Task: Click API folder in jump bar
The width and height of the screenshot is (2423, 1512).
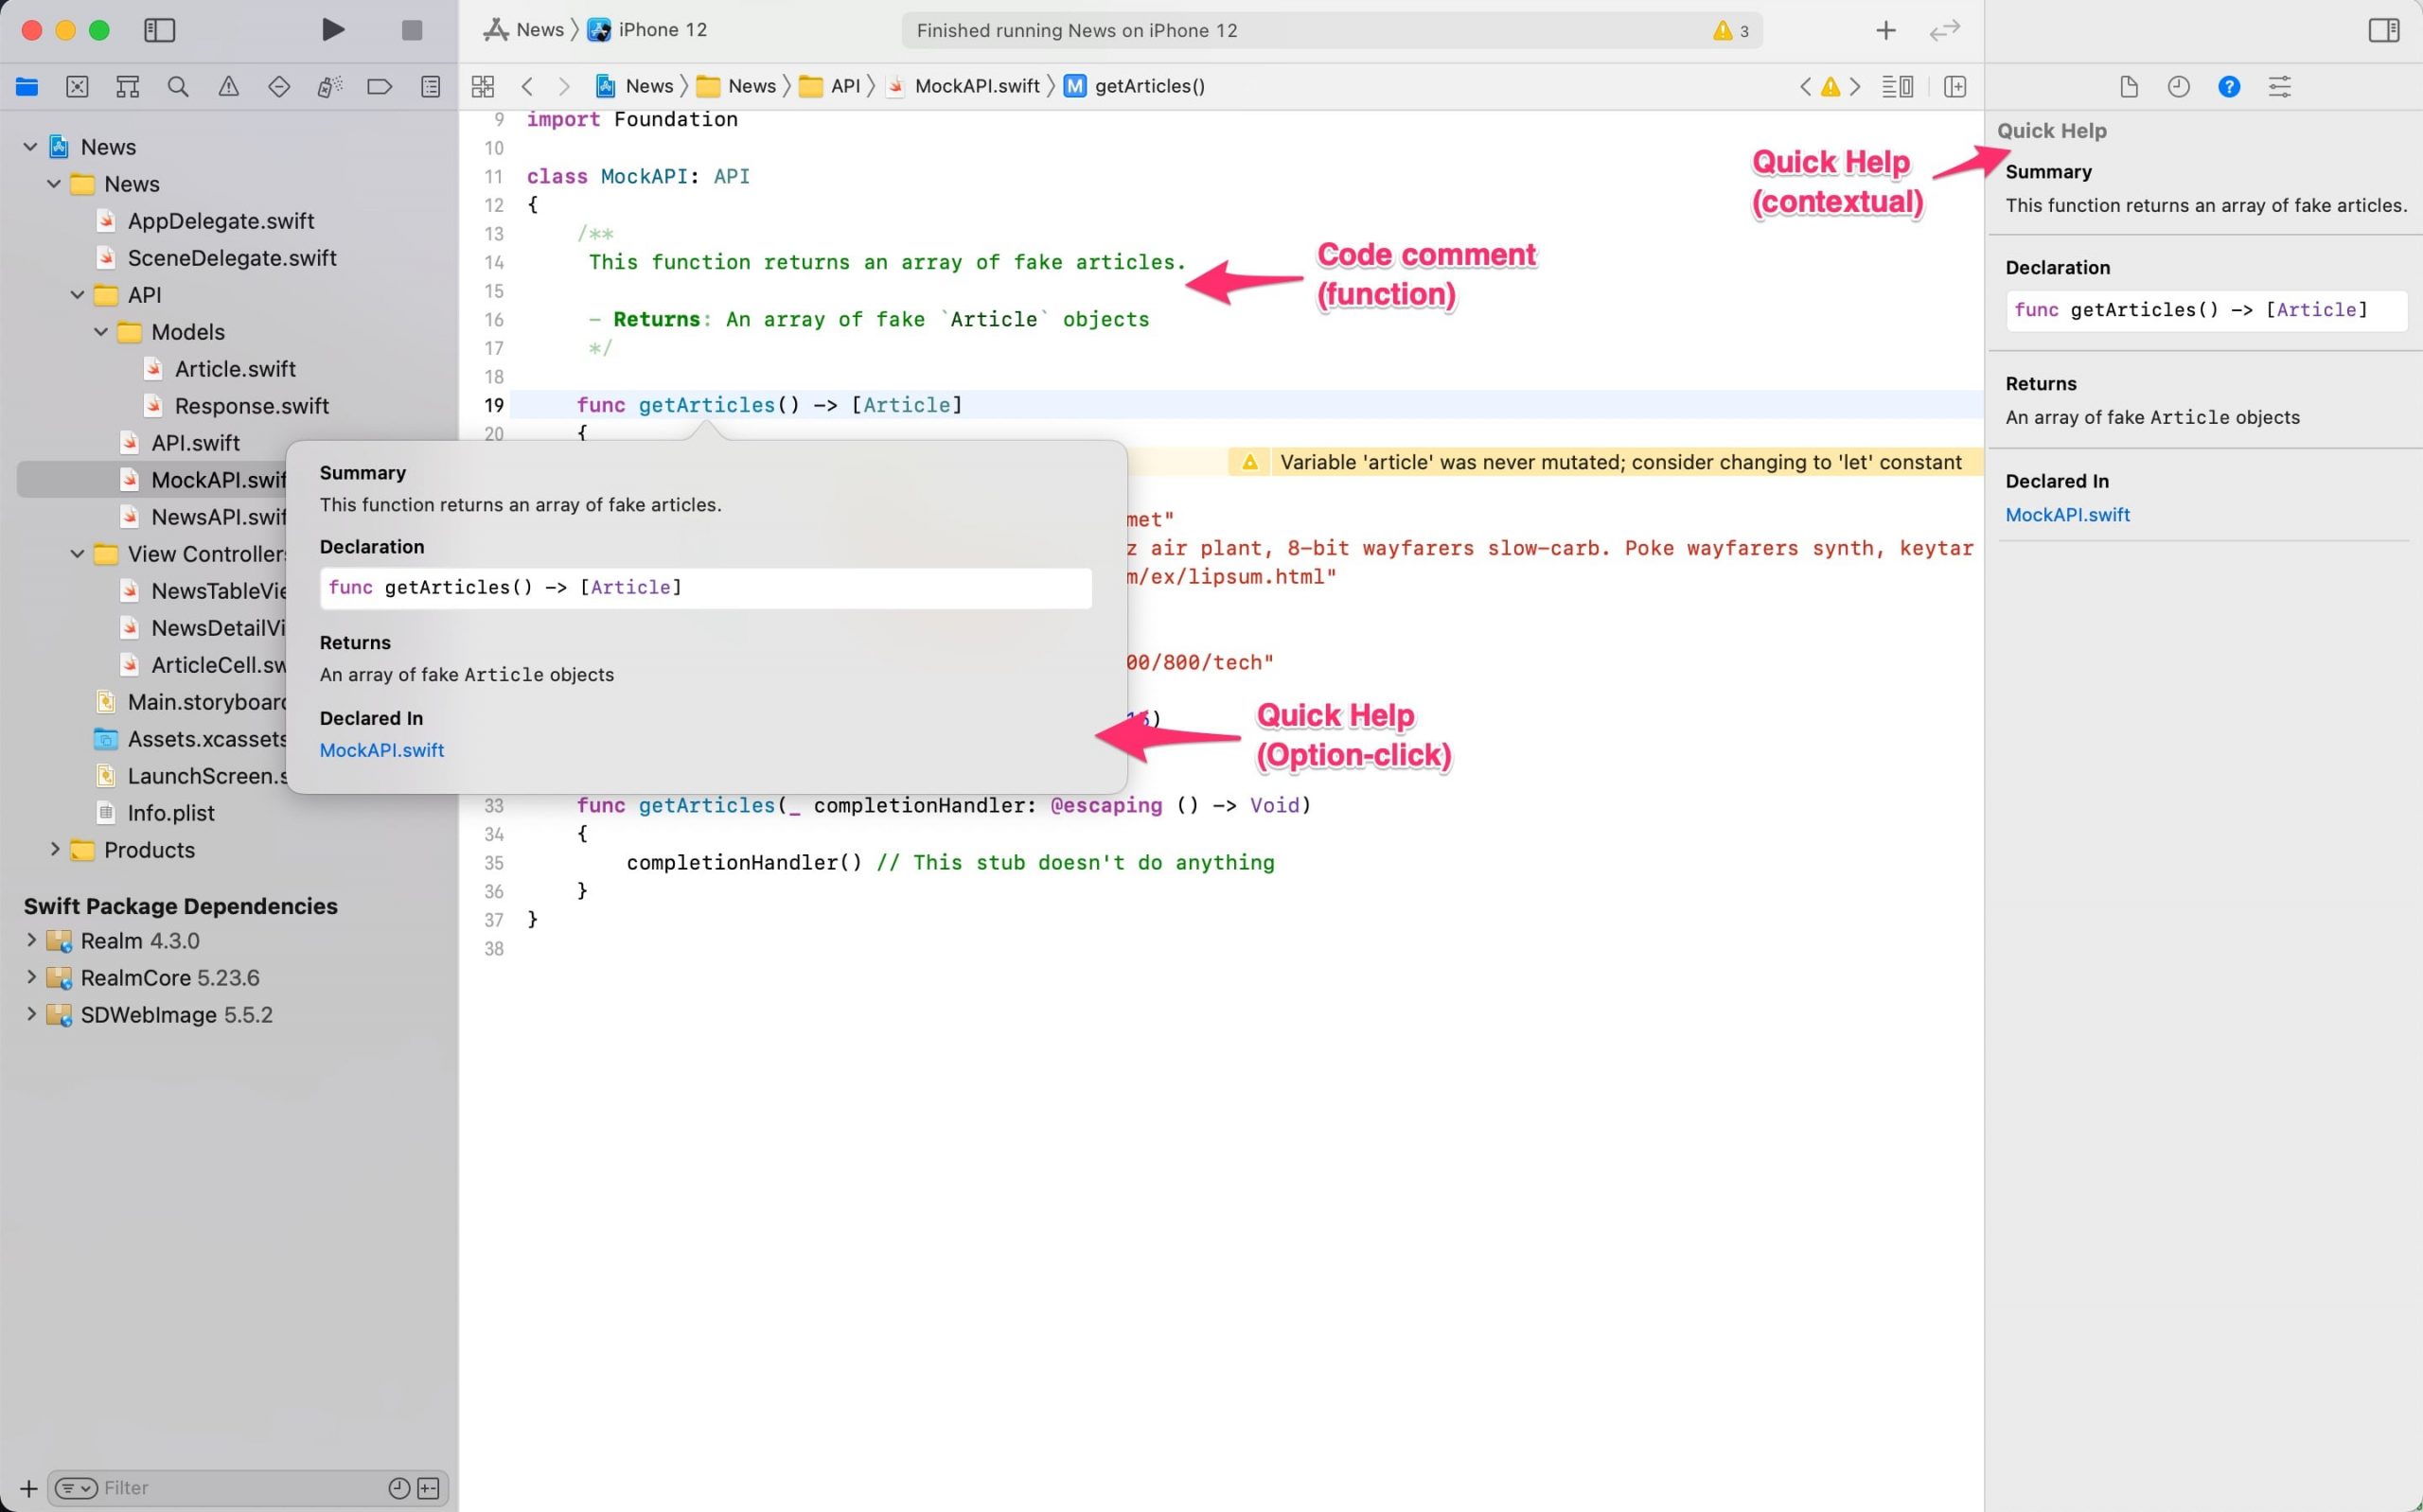Action: coord(830,87)
